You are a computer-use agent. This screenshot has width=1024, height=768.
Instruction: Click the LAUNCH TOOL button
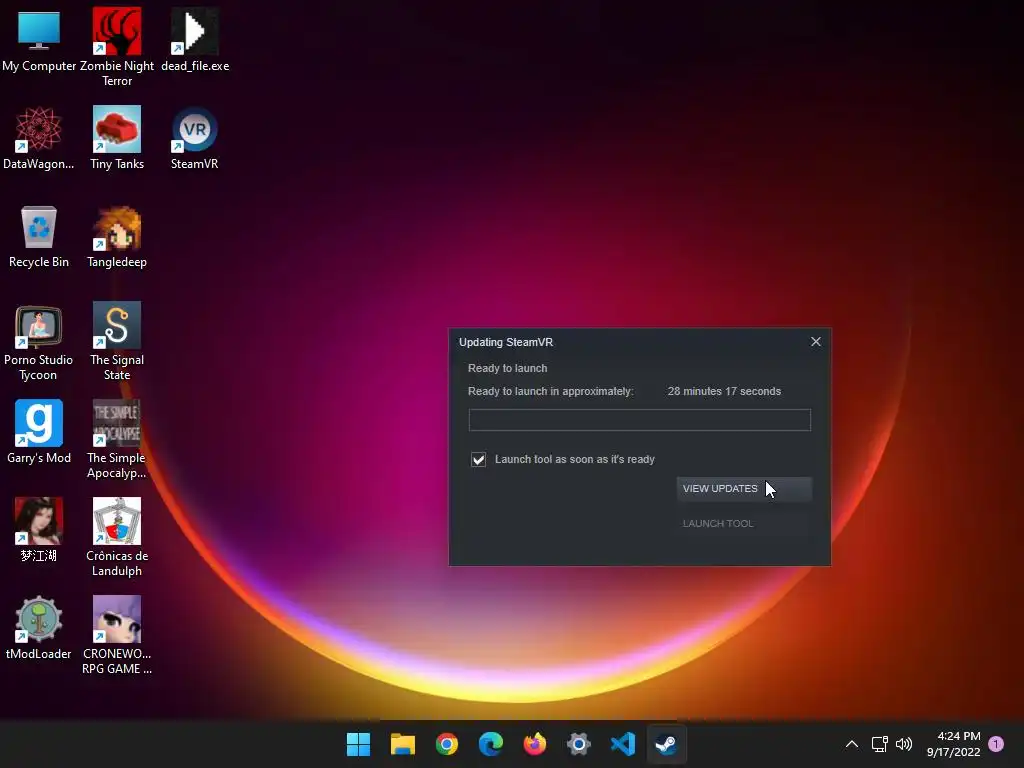[x=744, y=524]
